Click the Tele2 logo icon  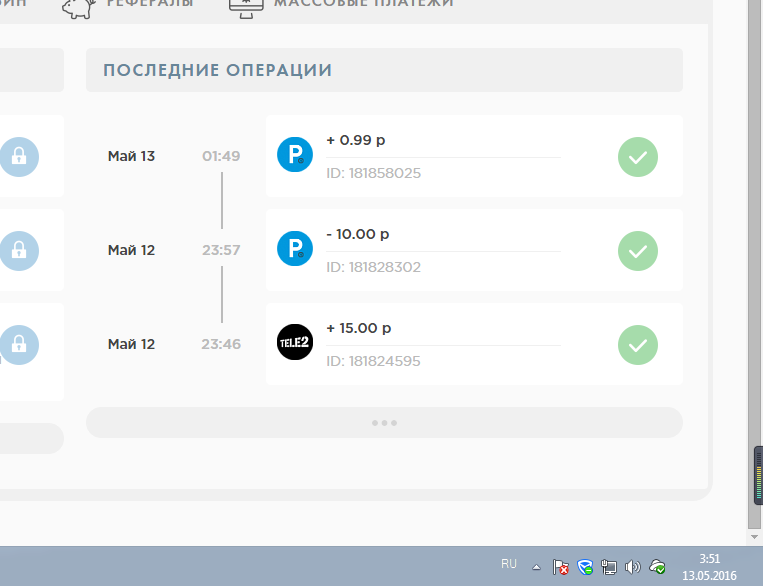295,344
